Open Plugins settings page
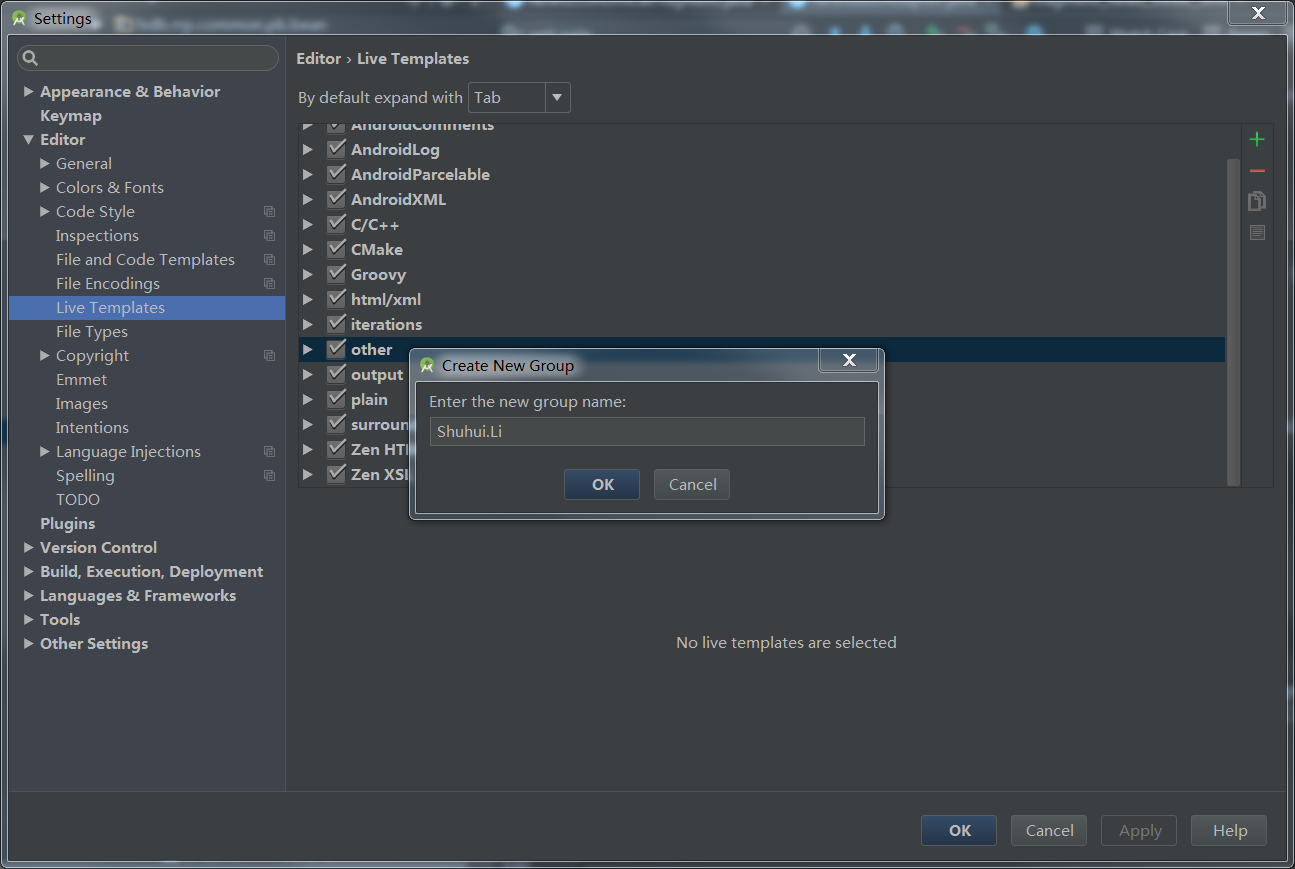The height and width of the screenshot is (869, 1295). tap(68, 524)
